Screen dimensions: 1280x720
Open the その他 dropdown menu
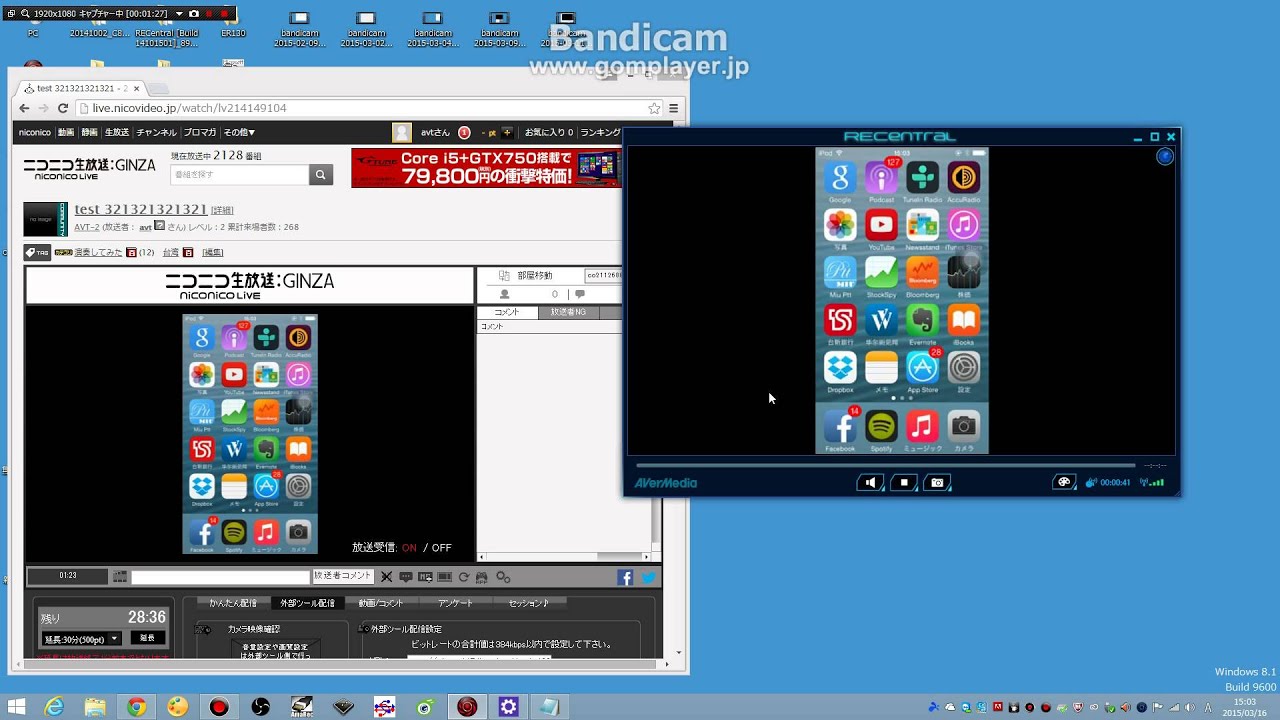click(239, 132)
